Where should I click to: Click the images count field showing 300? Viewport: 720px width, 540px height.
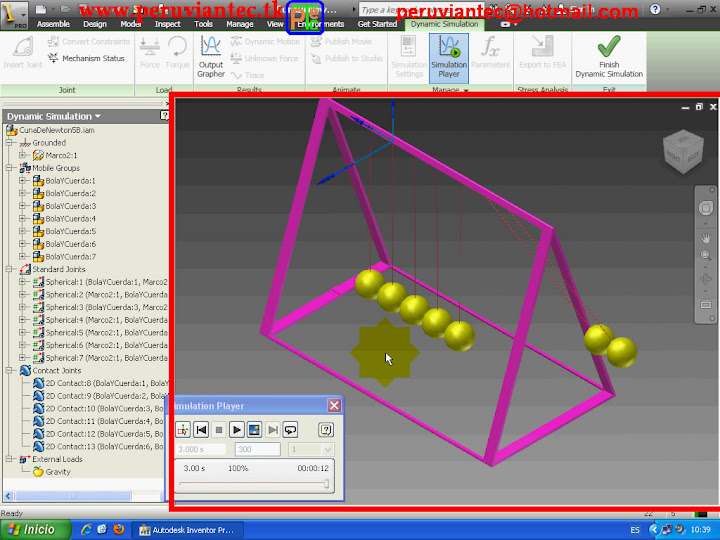[x=258, y=449]
